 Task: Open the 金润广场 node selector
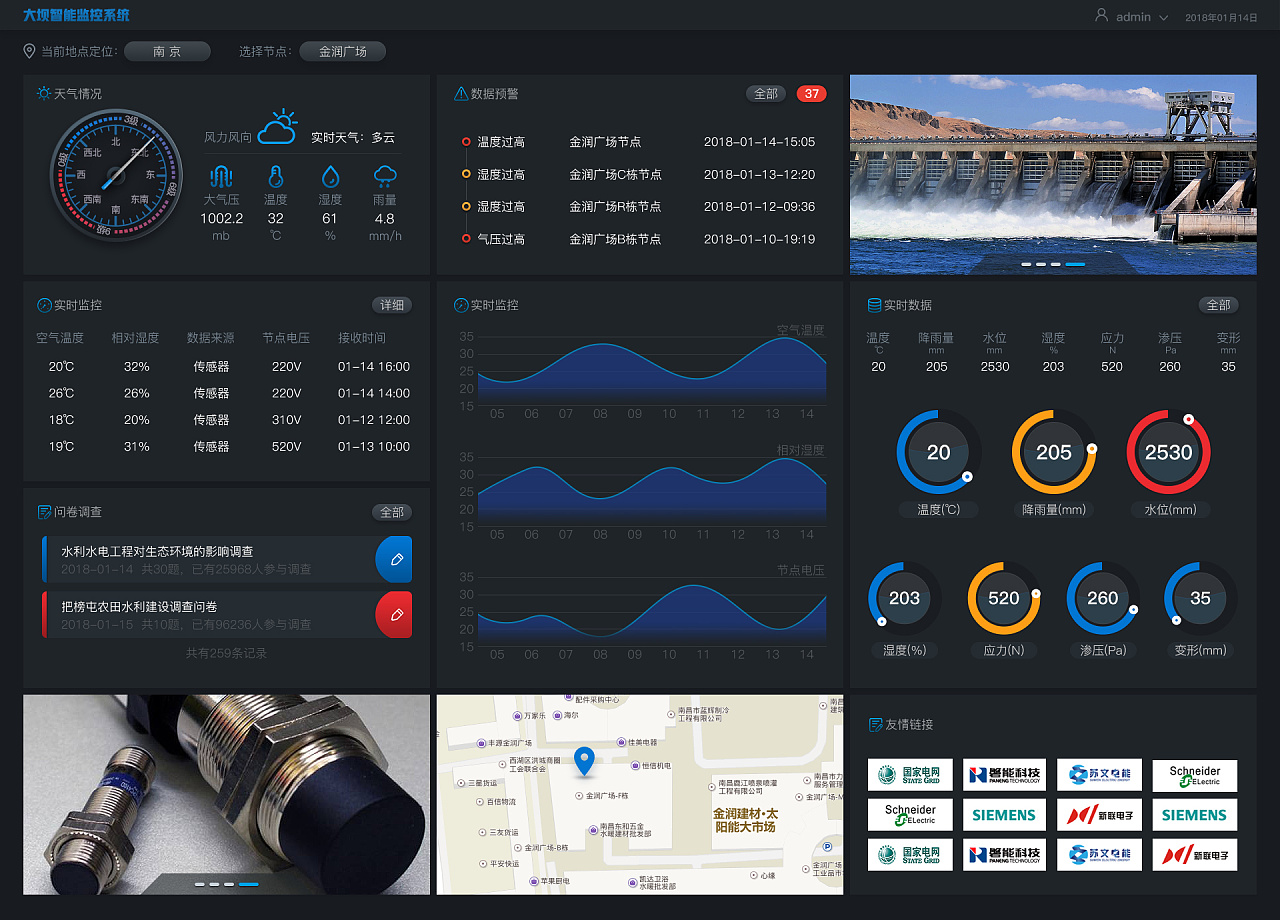[x=342, y=51]
